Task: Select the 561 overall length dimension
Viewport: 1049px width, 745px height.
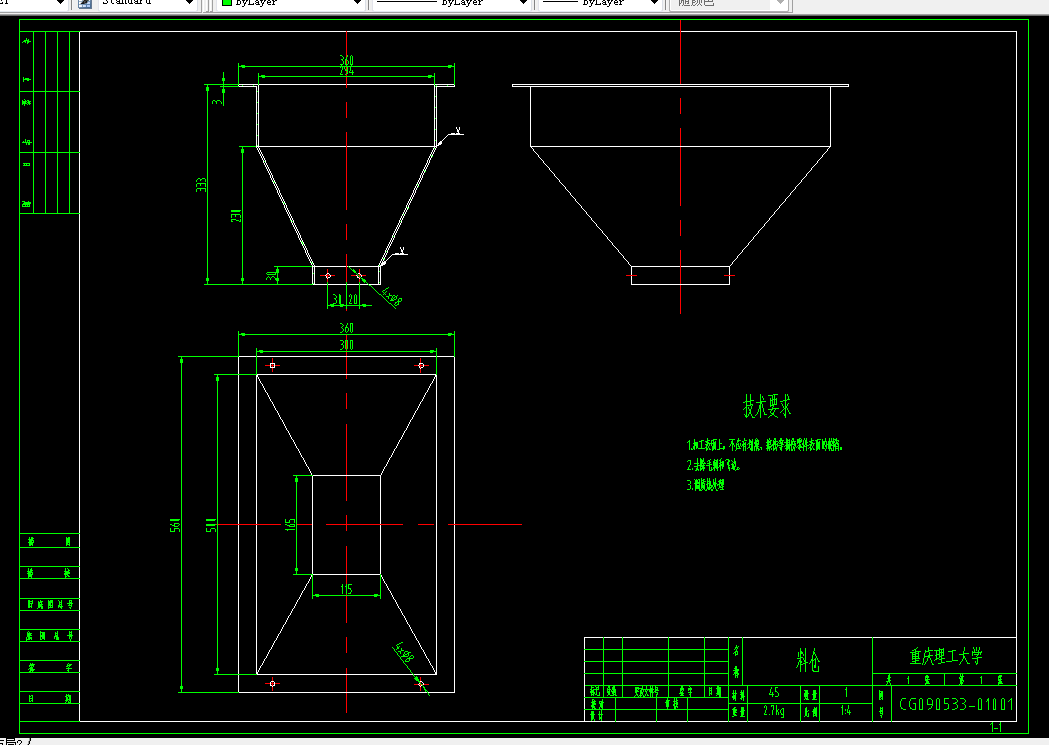Action: coord(175,525)
